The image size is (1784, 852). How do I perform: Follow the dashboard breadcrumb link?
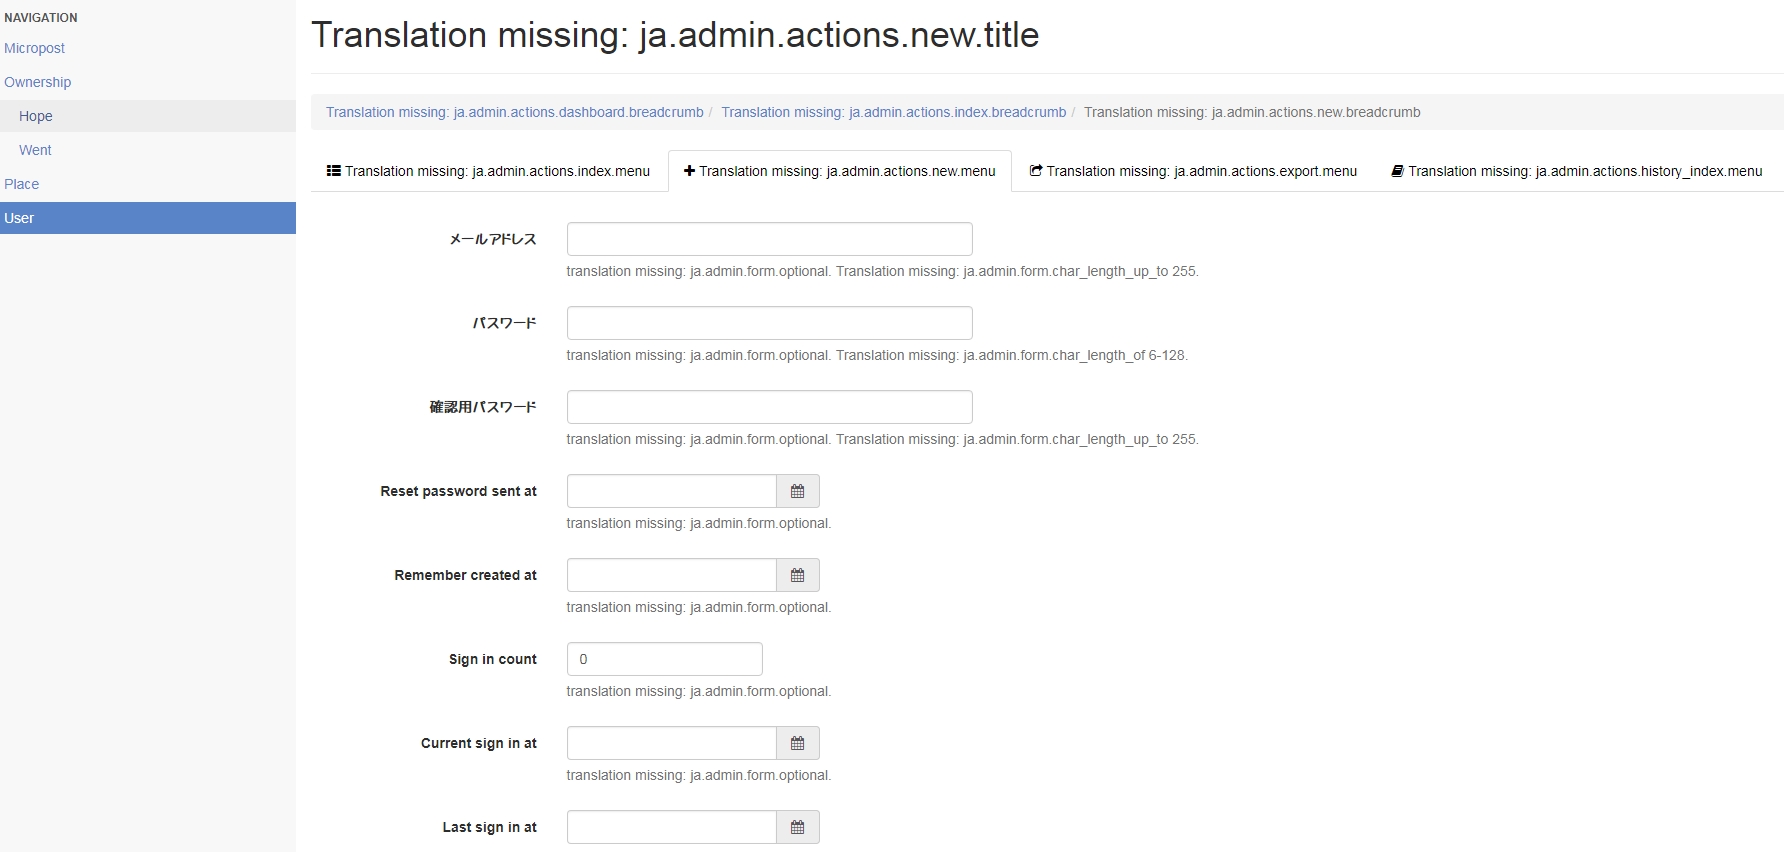coord(514,112)
